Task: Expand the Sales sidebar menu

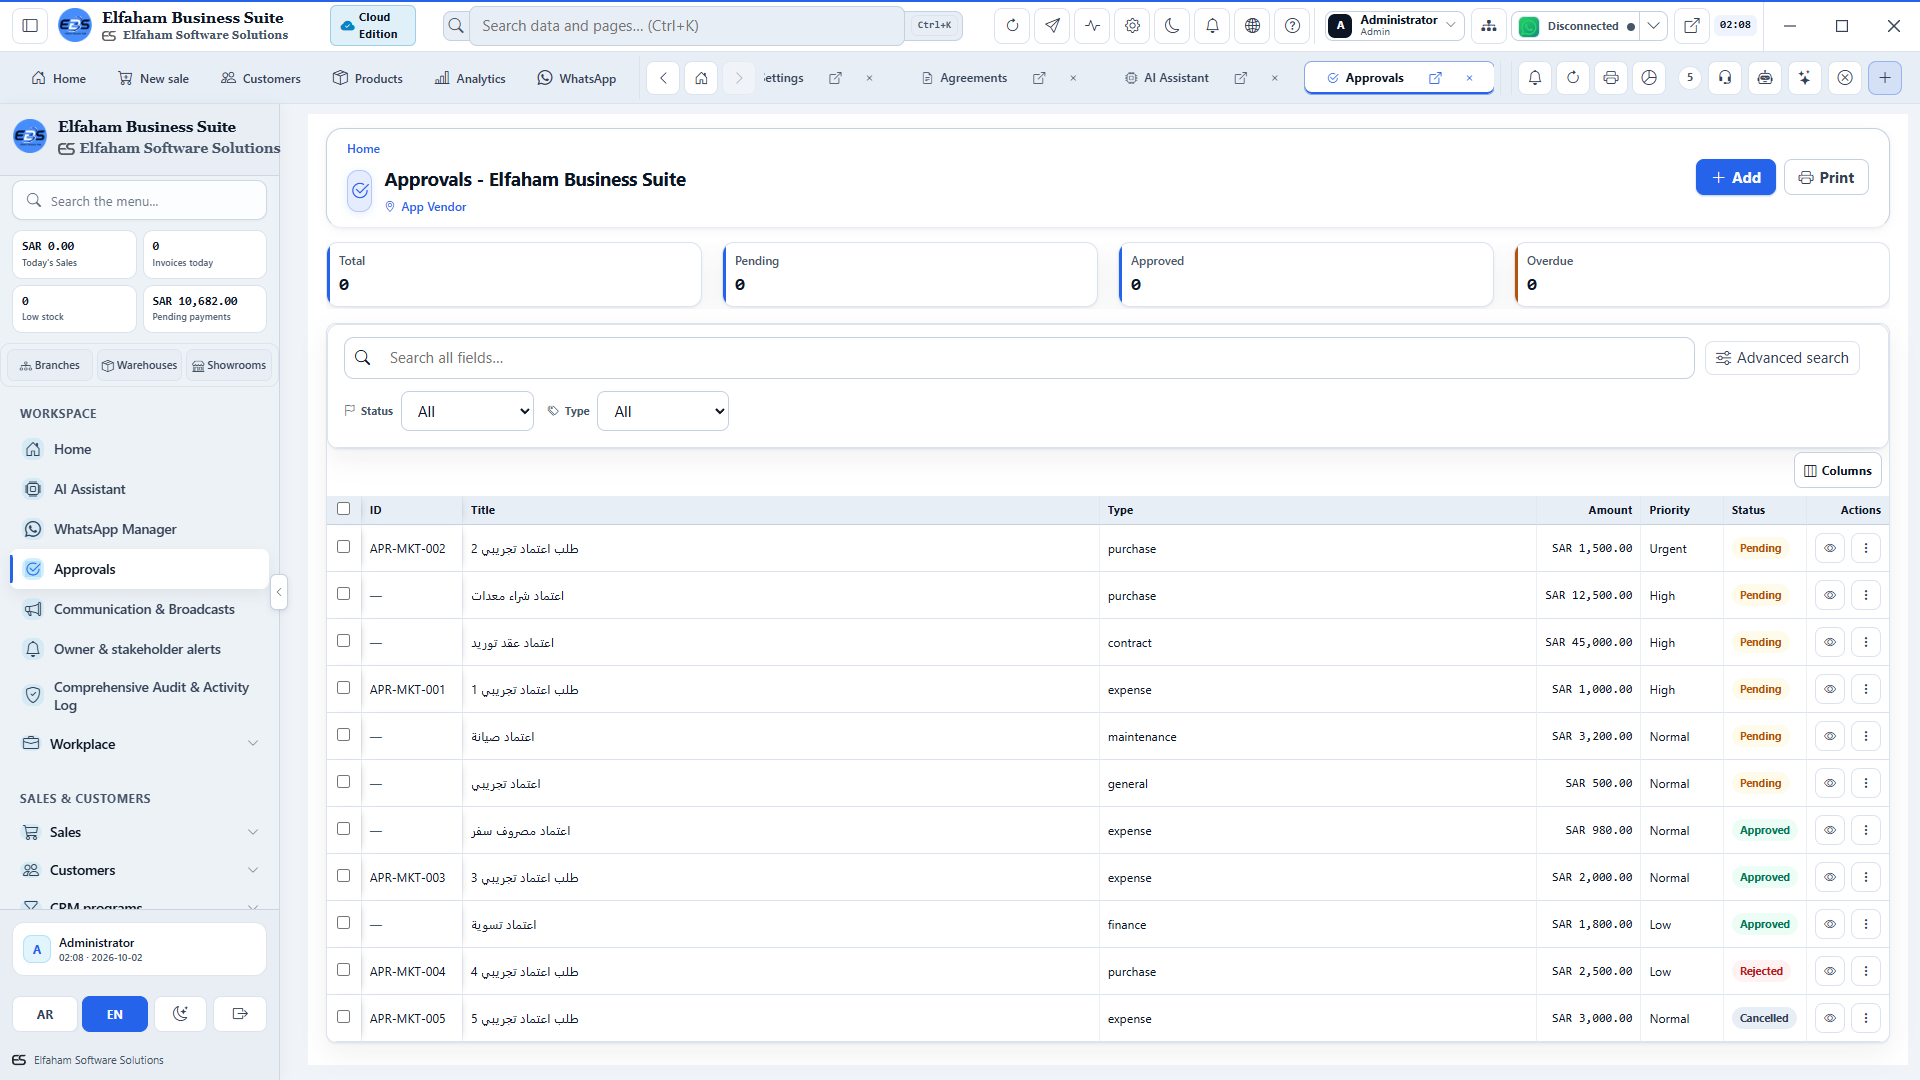Action: click(140, 832)
